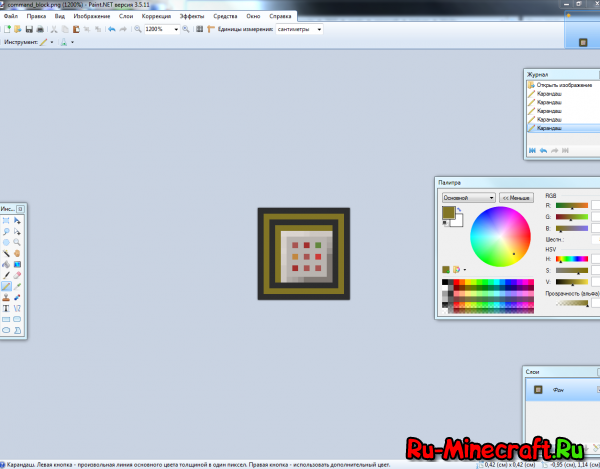Open the Эффекты menu
The image size is (600, 469).
(x=192, y=16)
